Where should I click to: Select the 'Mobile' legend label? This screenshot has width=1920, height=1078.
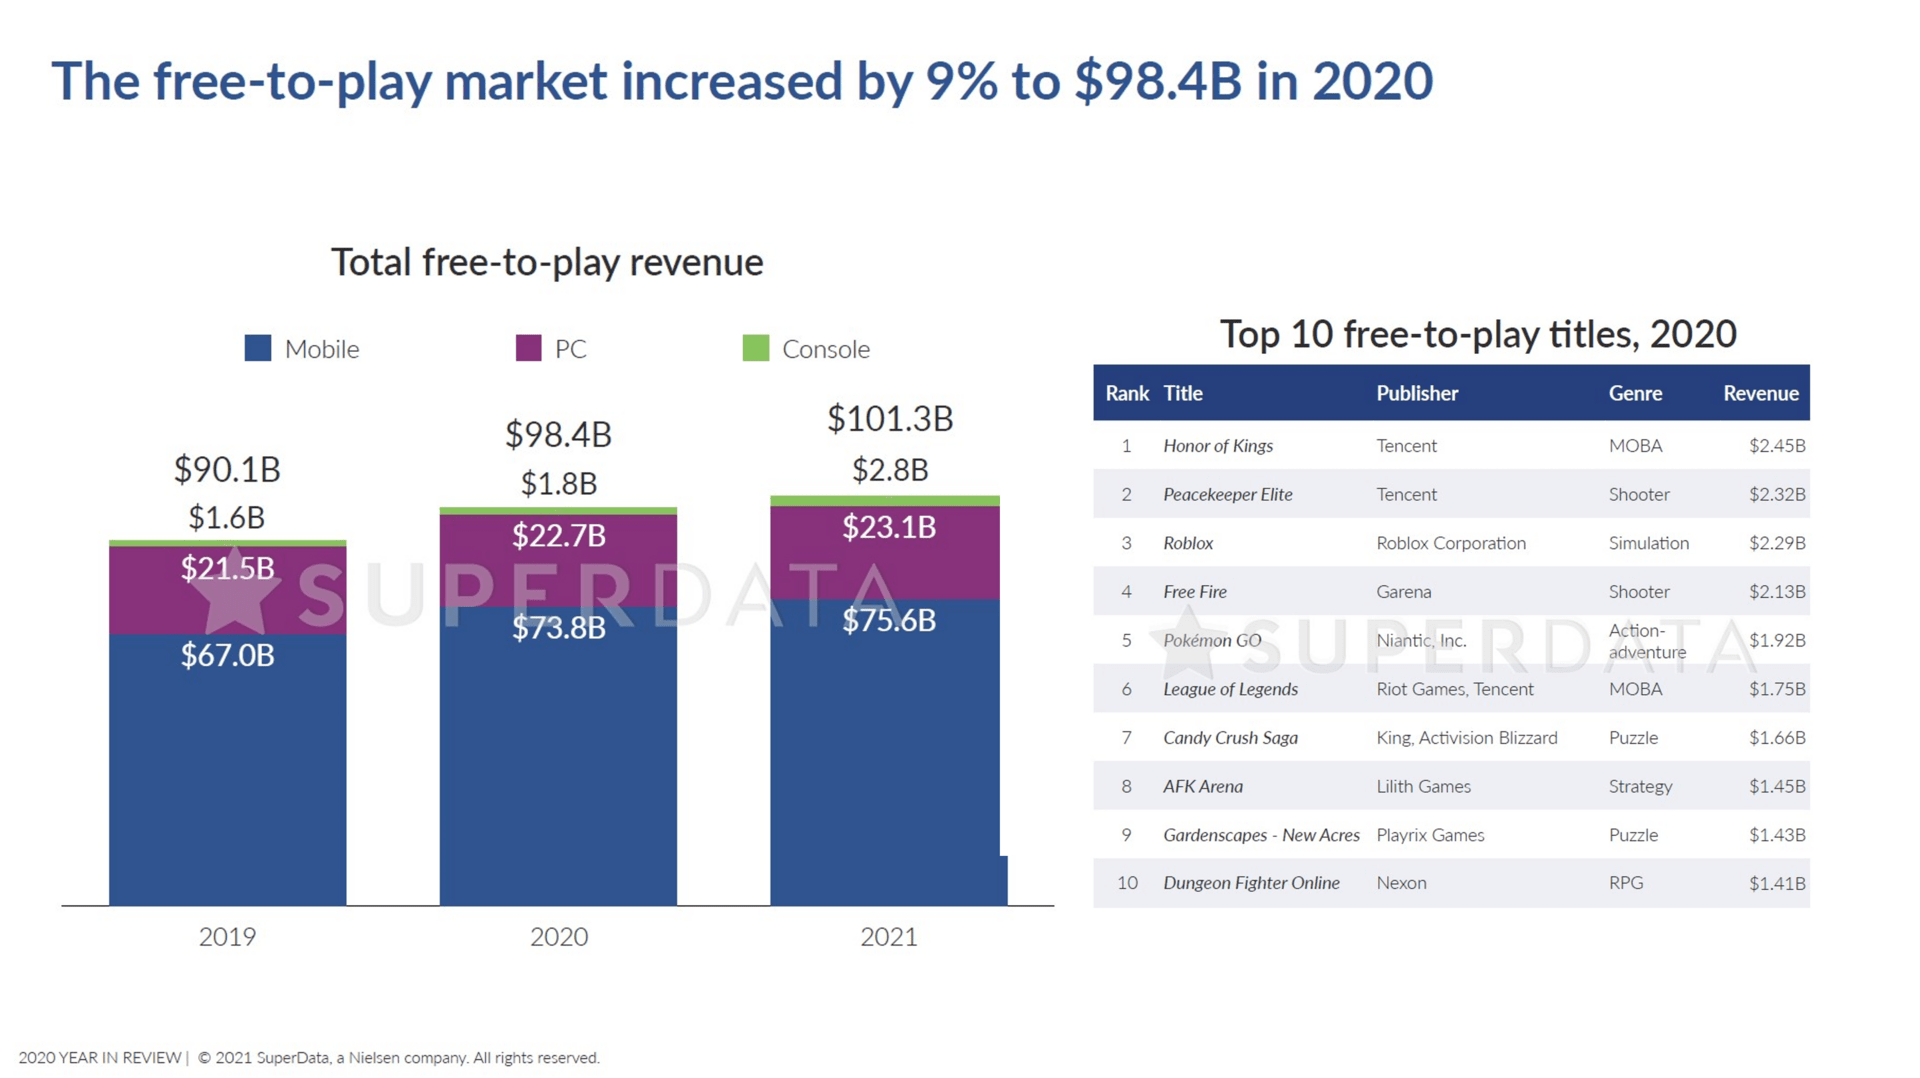322,349
